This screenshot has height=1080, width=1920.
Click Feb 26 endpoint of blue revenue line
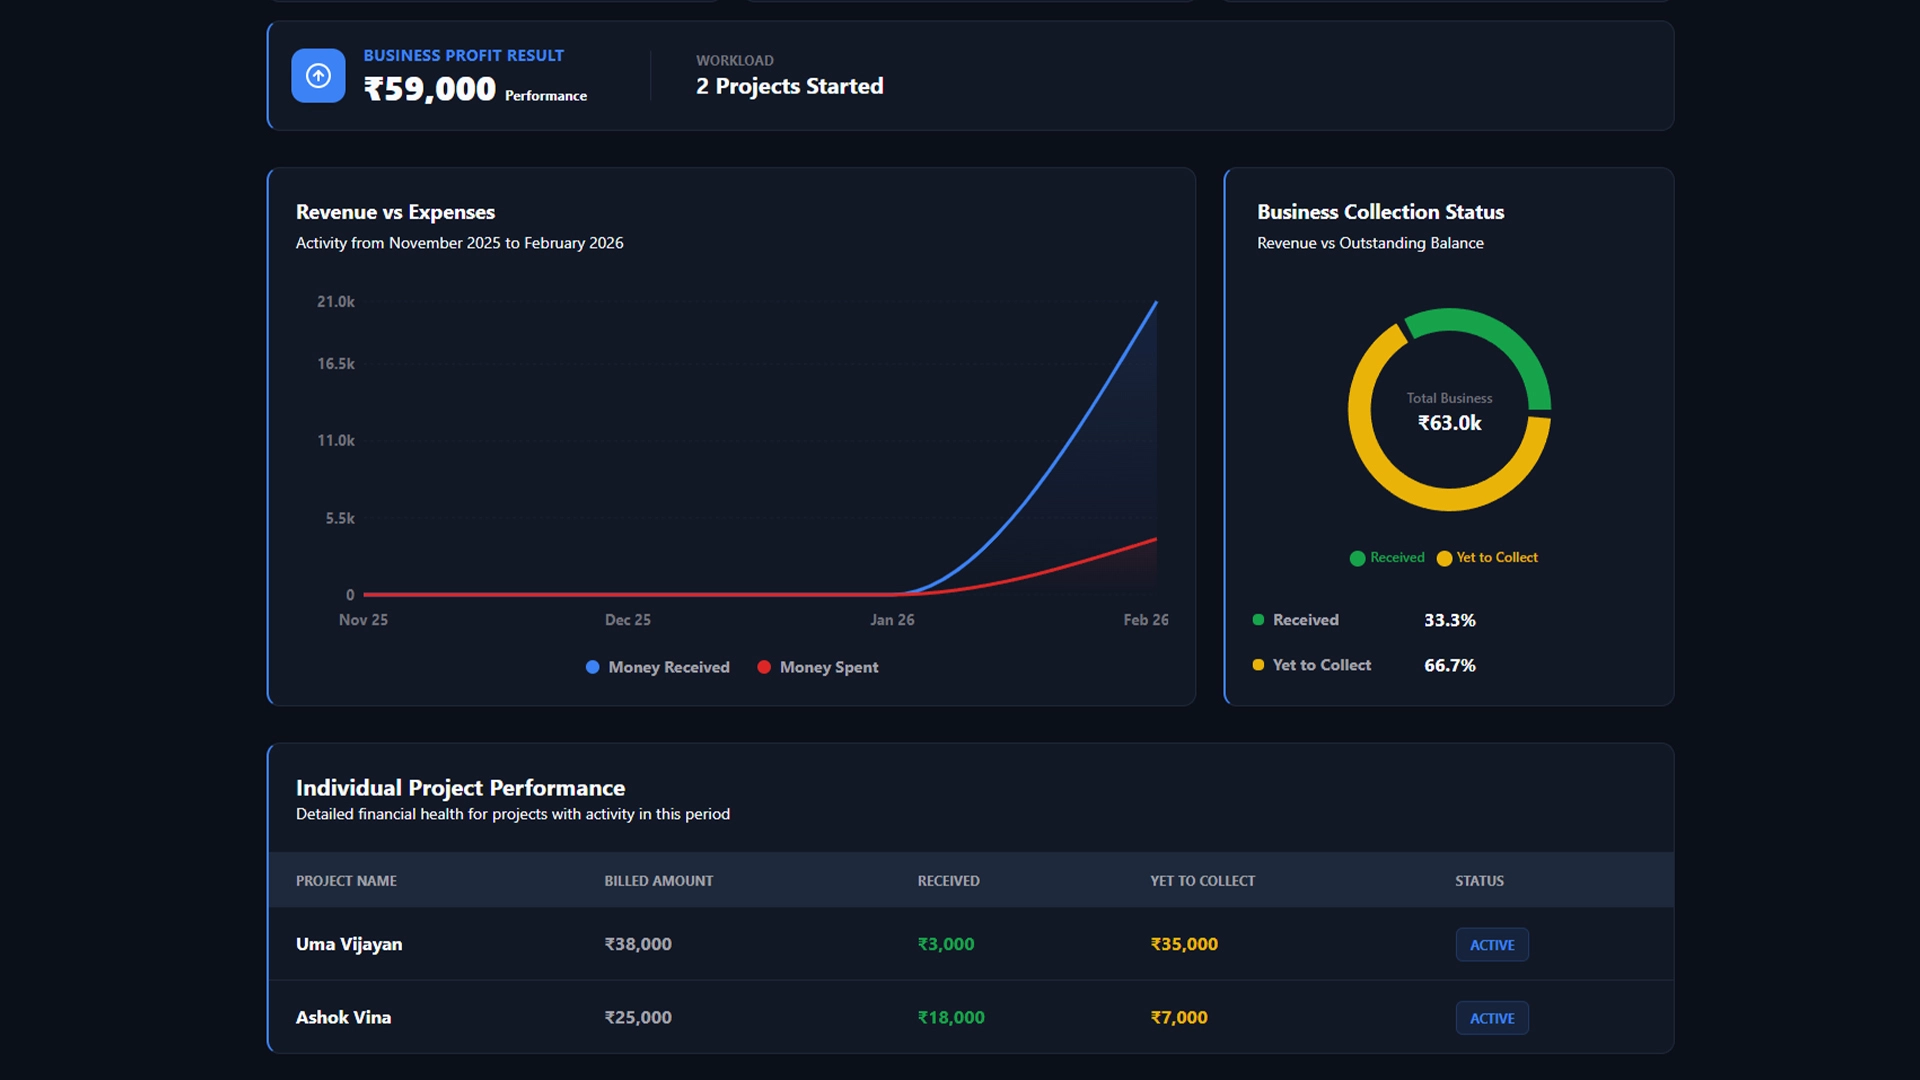1156,302
